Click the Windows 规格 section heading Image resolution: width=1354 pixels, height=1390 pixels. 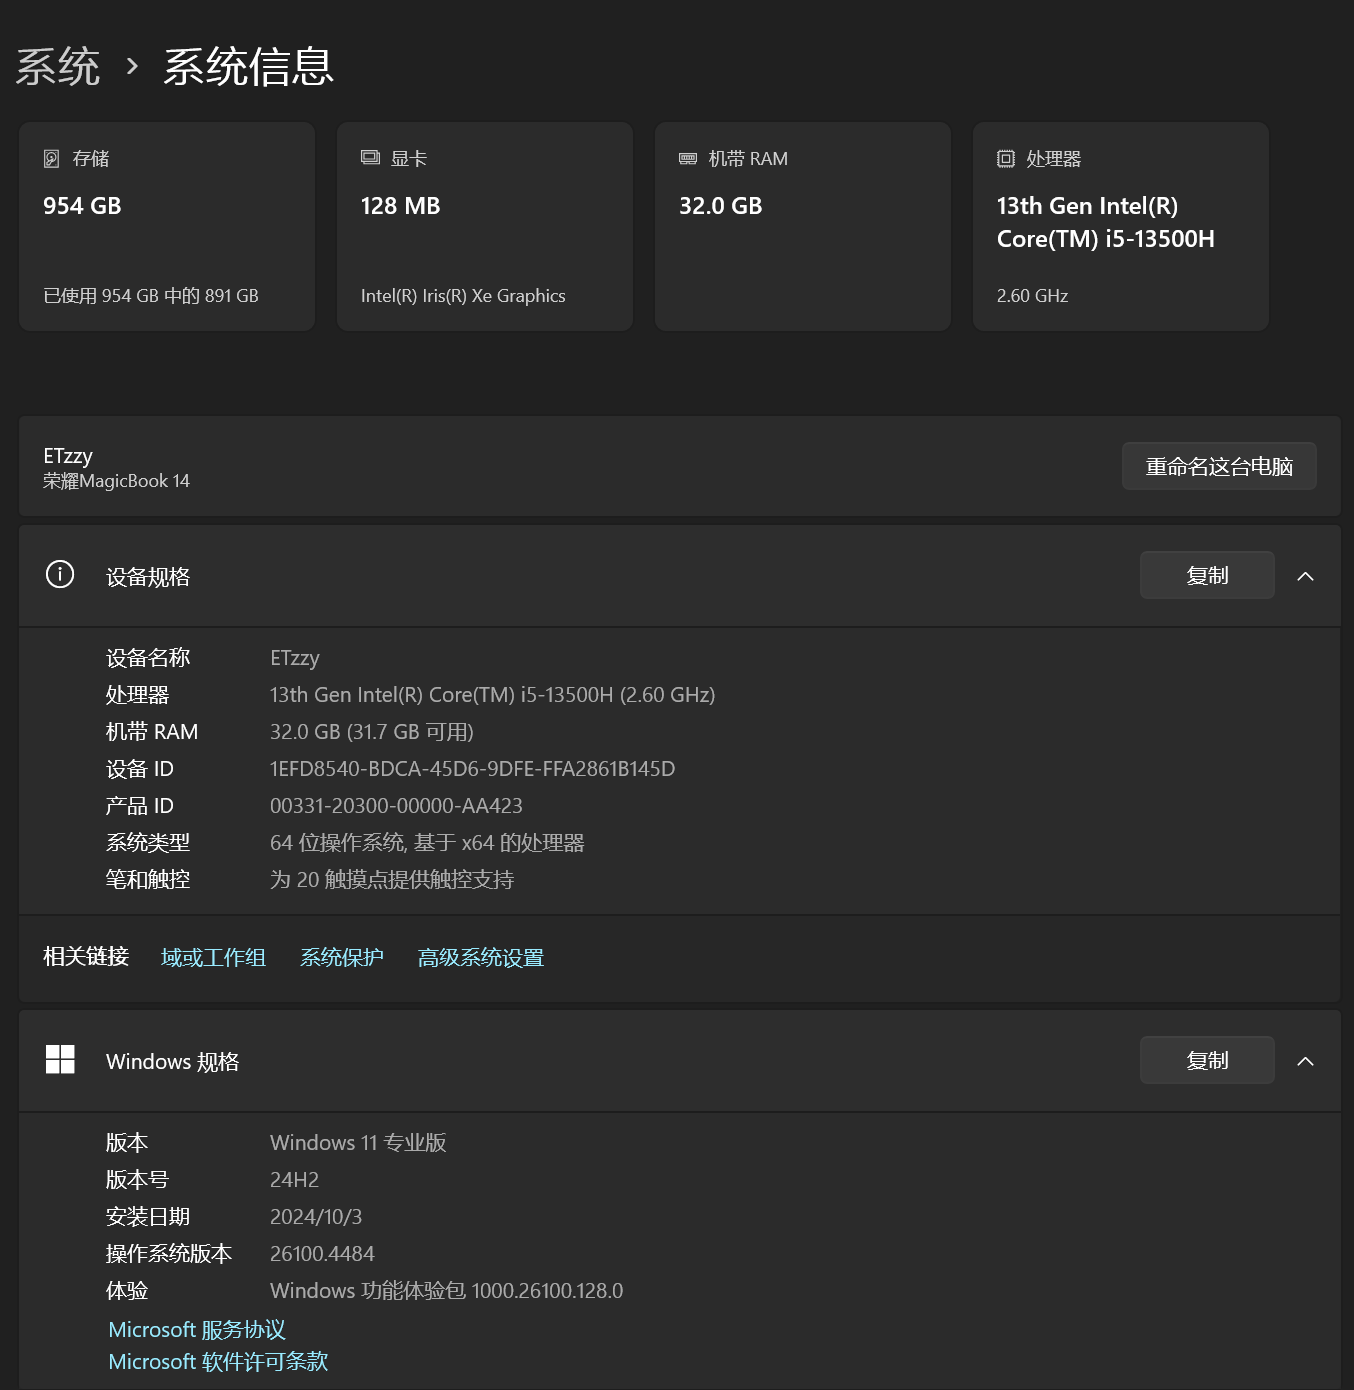(x=173, y=1062)
